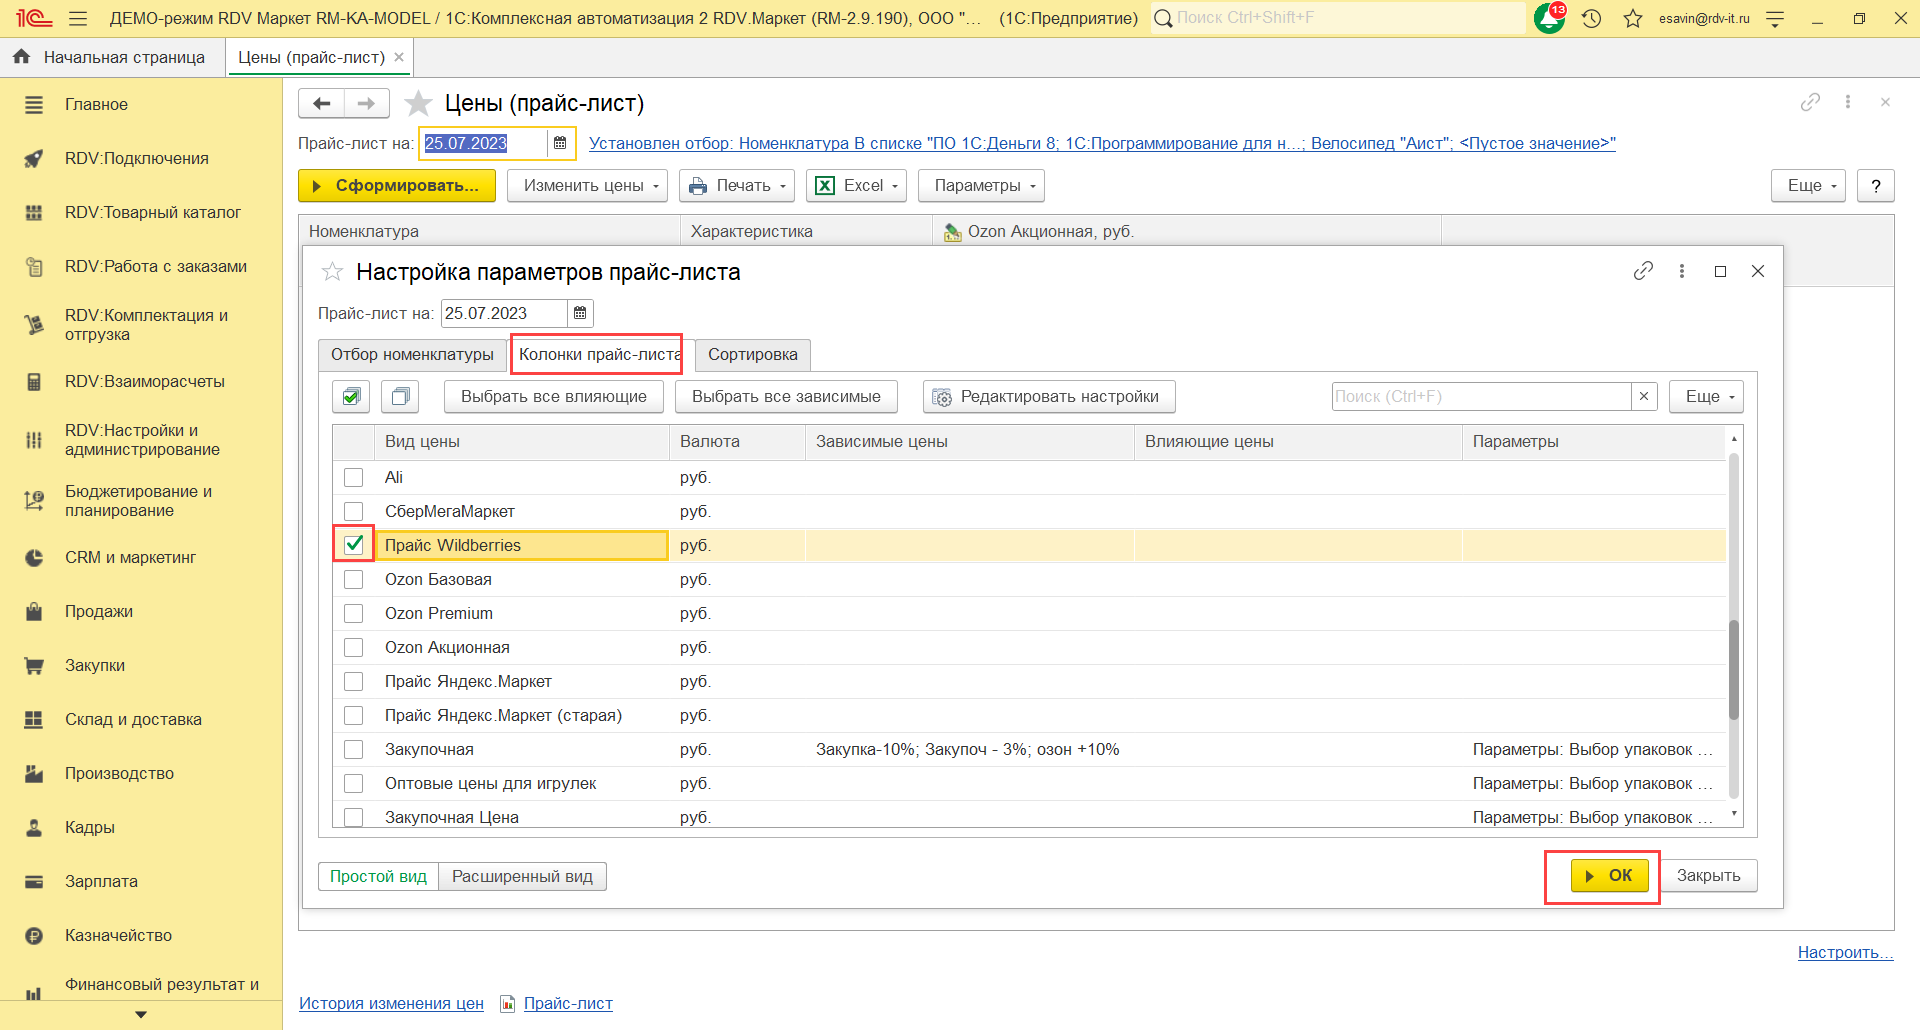Viewport: 1920px width, 1030px height.
Task: Copy link to settings dialog
Action: click(x=1643, y=271)
